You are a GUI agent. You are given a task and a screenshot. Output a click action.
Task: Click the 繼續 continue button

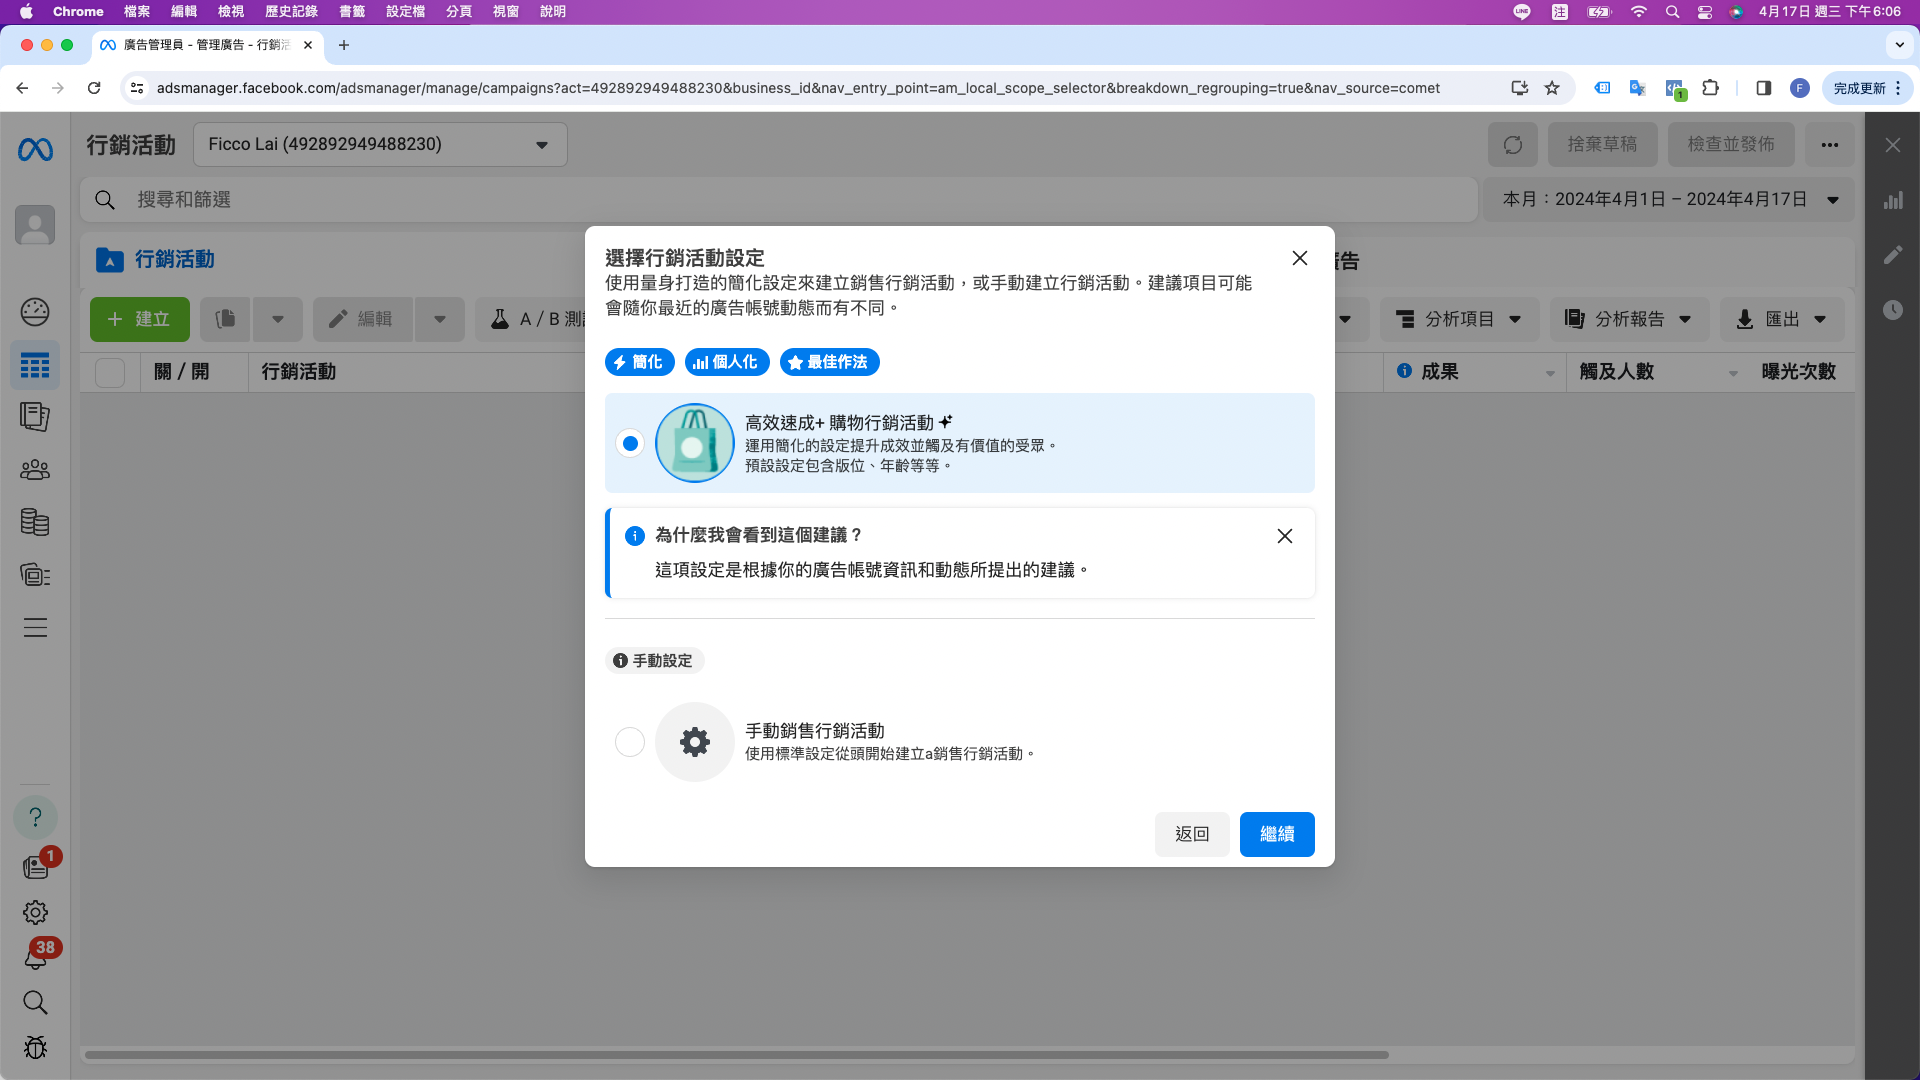[x=1277, y=834]
